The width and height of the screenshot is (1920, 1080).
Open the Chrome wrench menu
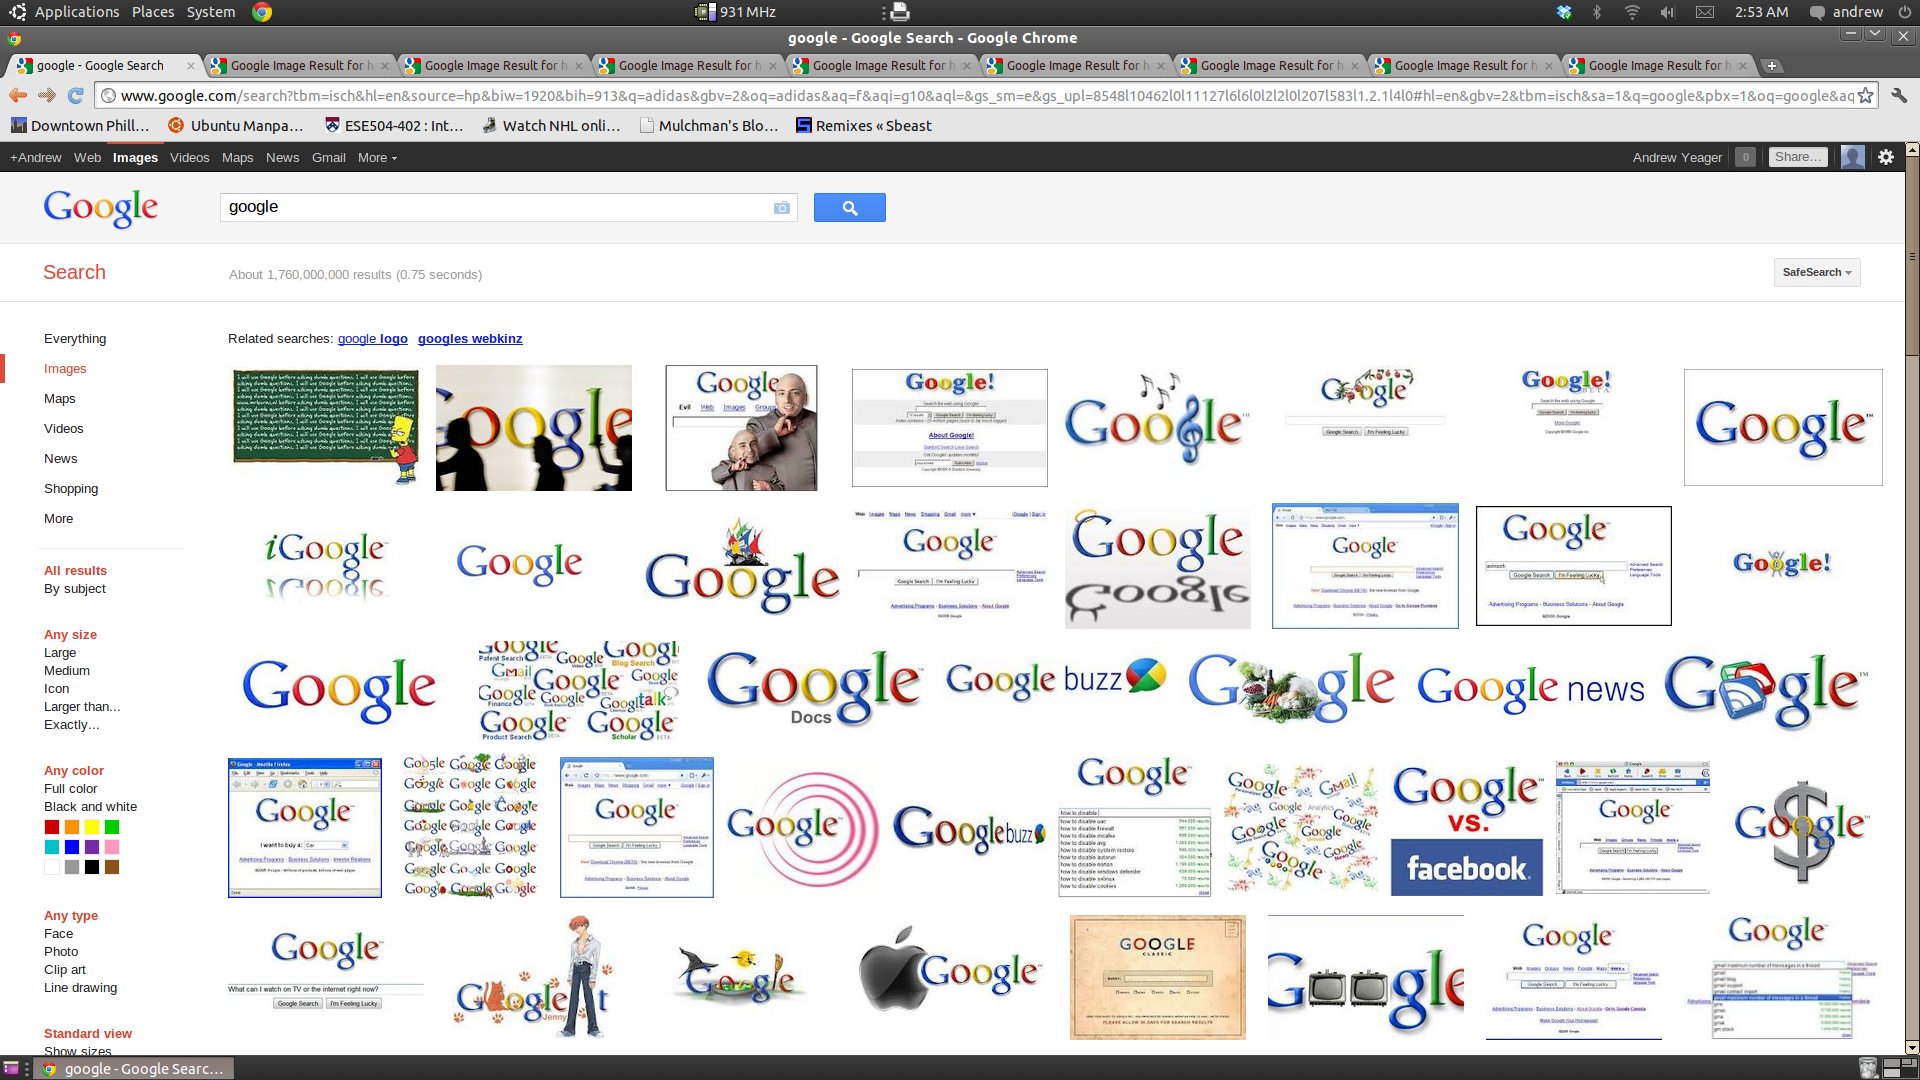[1898, 96]
